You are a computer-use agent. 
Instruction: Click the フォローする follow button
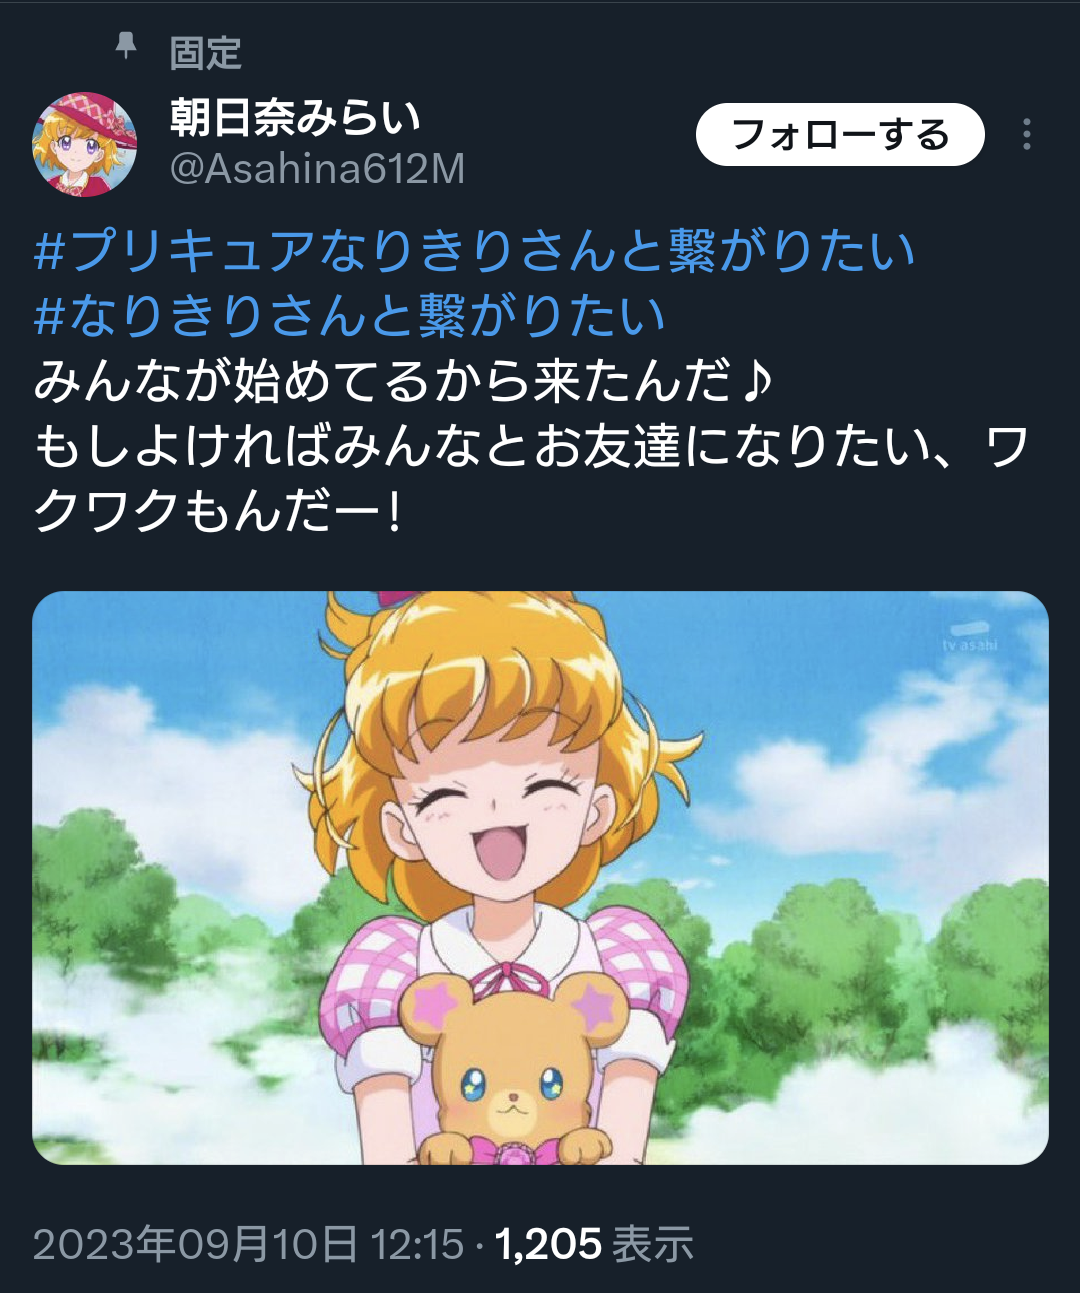(x=840, y=135)
